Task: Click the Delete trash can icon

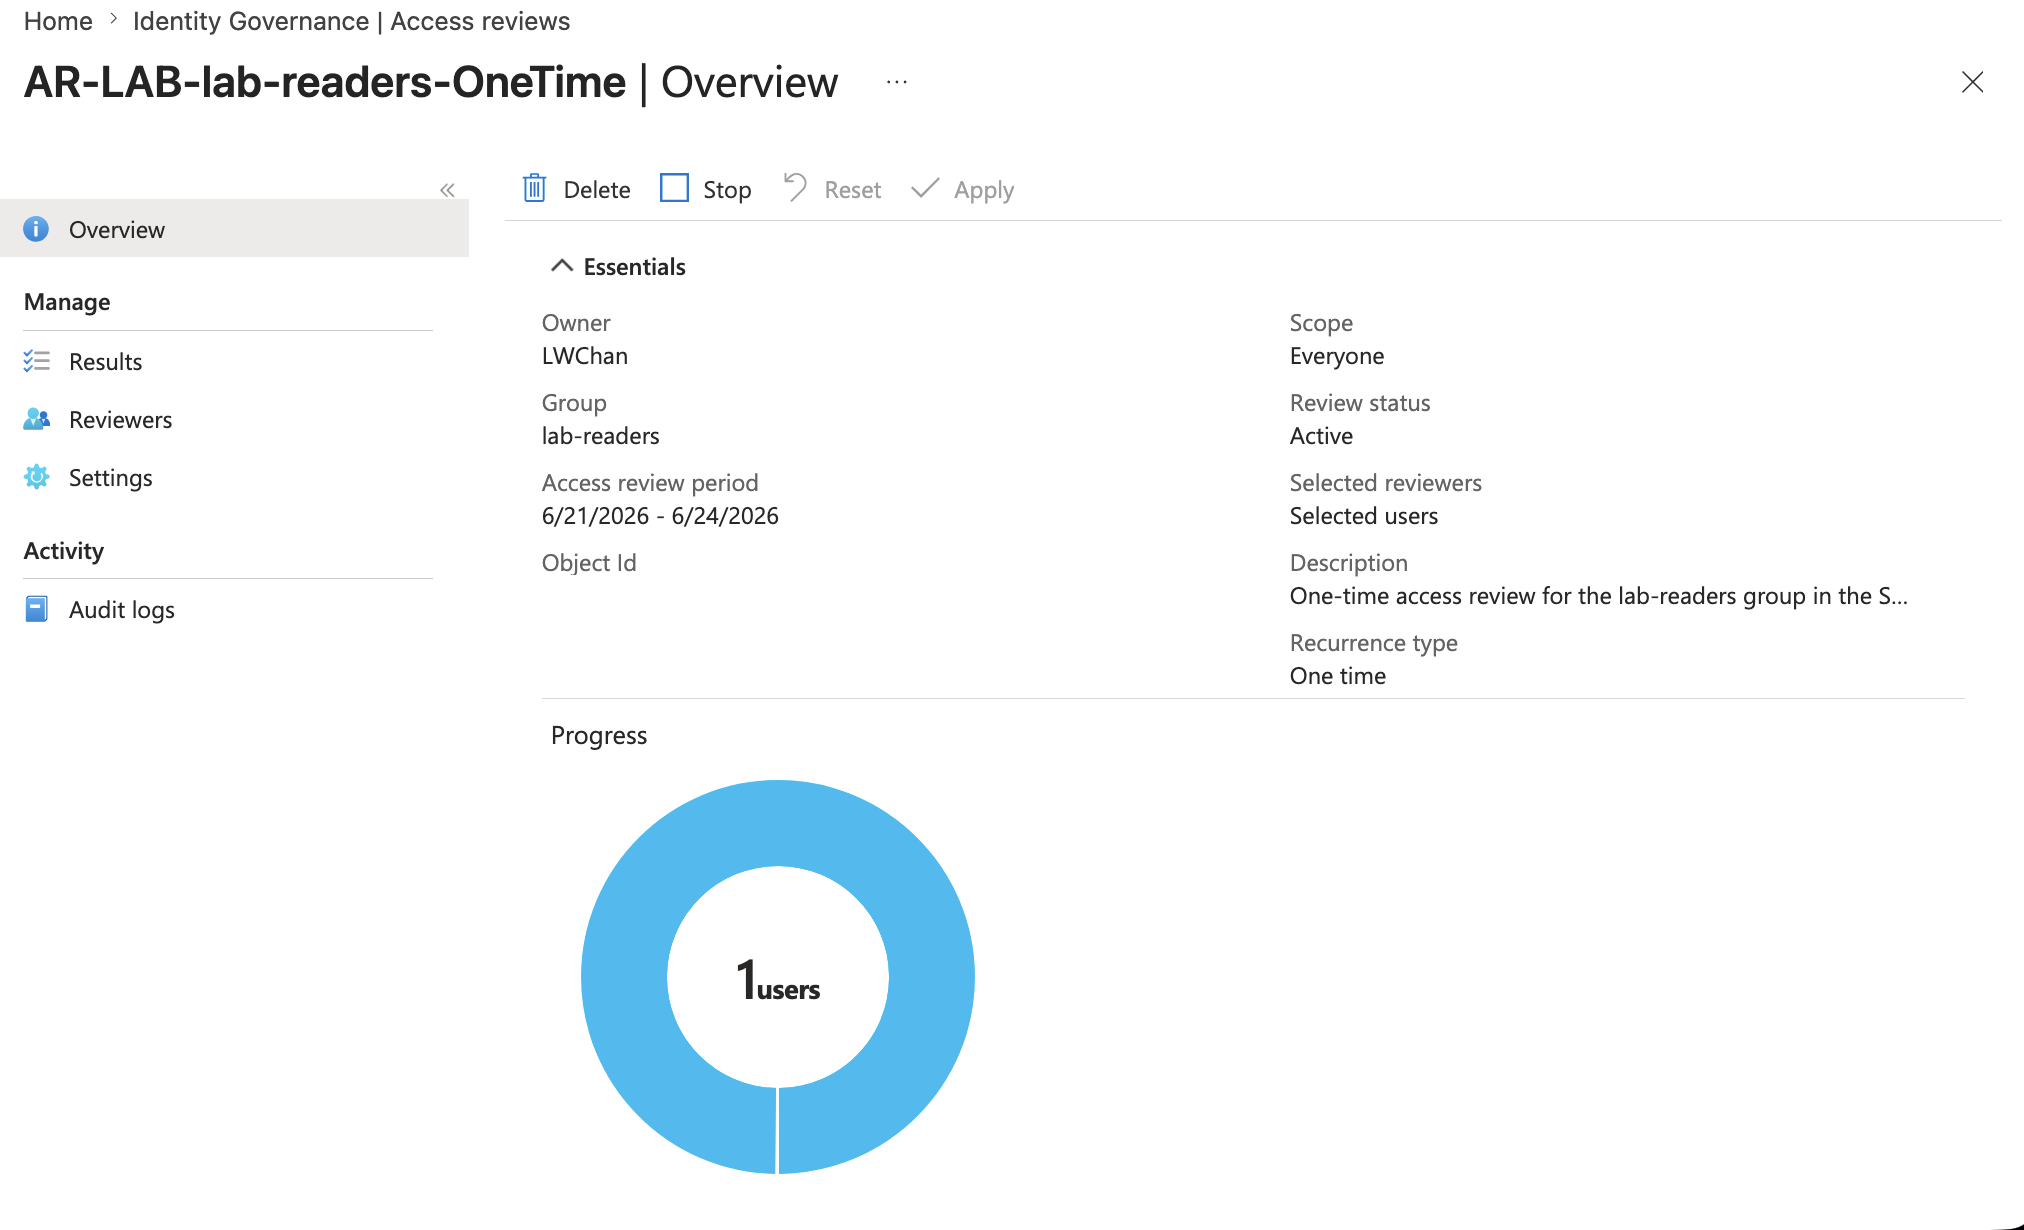Action: [x=535, y=188]
